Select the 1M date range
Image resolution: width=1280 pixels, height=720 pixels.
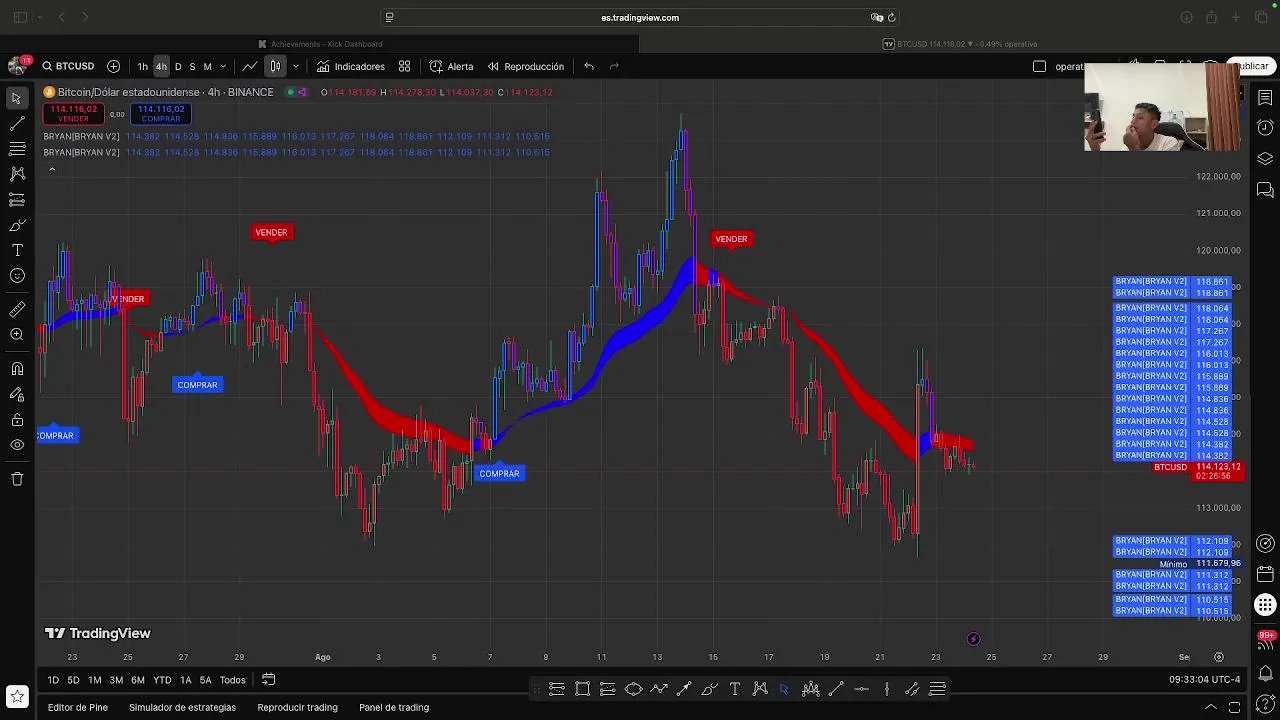click(94, 680)
